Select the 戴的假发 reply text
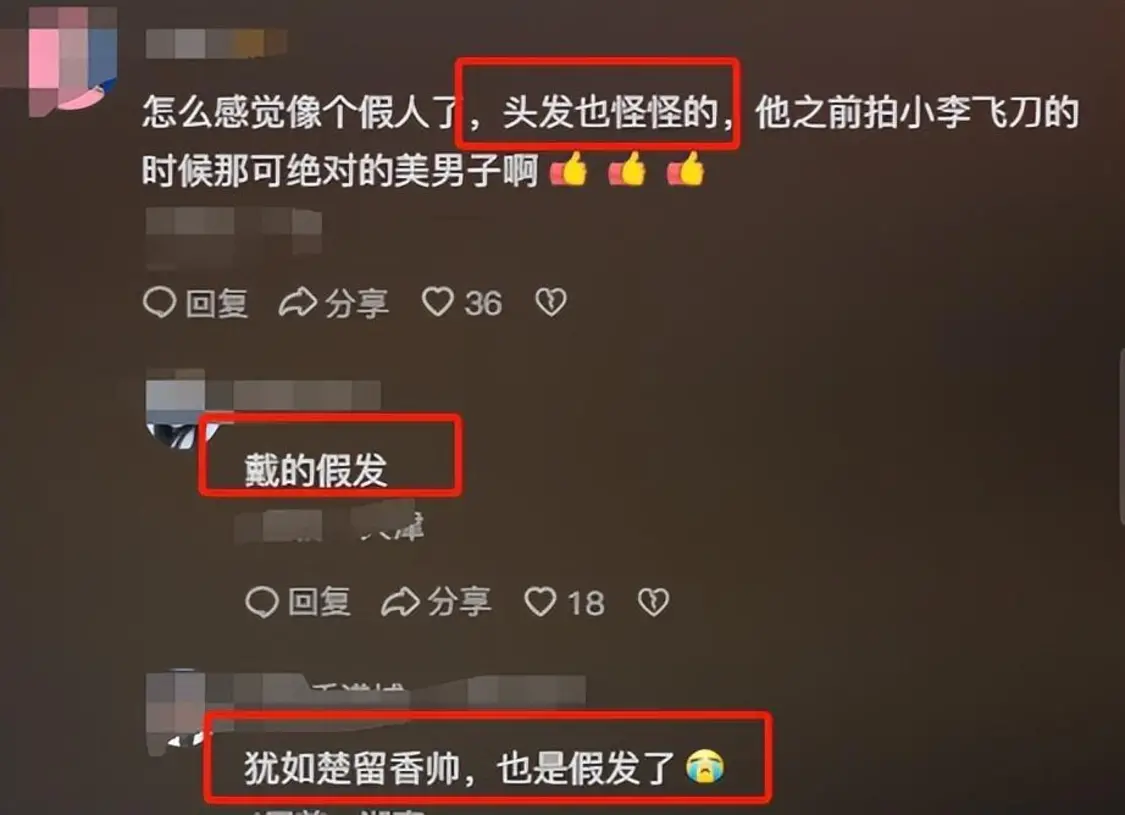 tap(316, 470)
